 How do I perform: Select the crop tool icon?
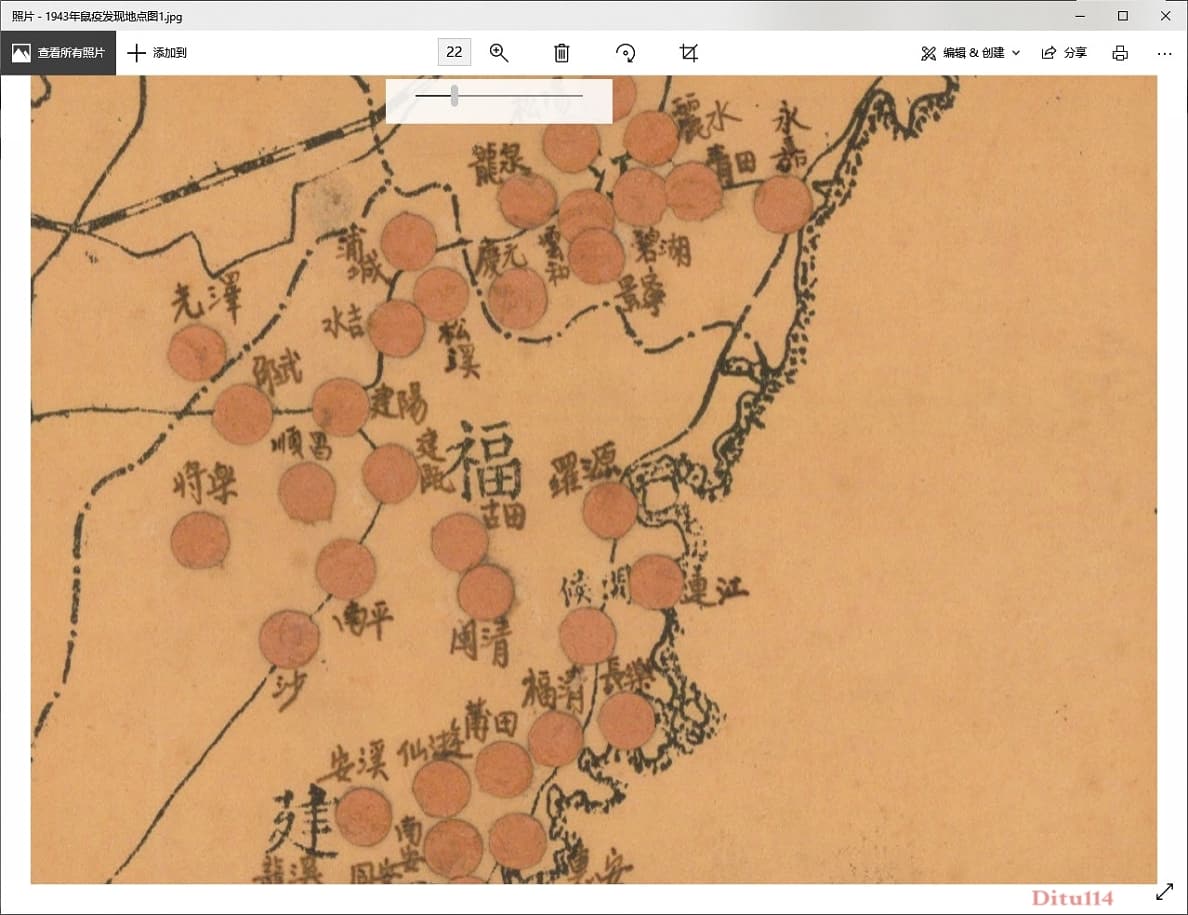tap(689, 52)
